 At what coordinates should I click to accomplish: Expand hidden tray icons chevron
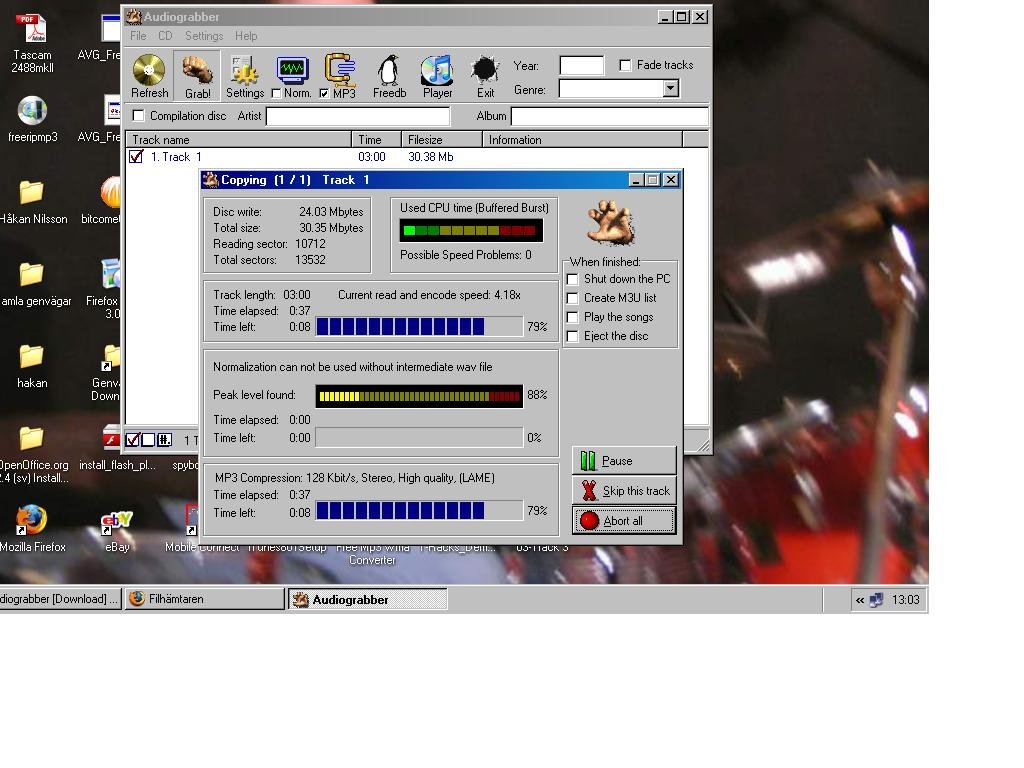pos(859,600)
